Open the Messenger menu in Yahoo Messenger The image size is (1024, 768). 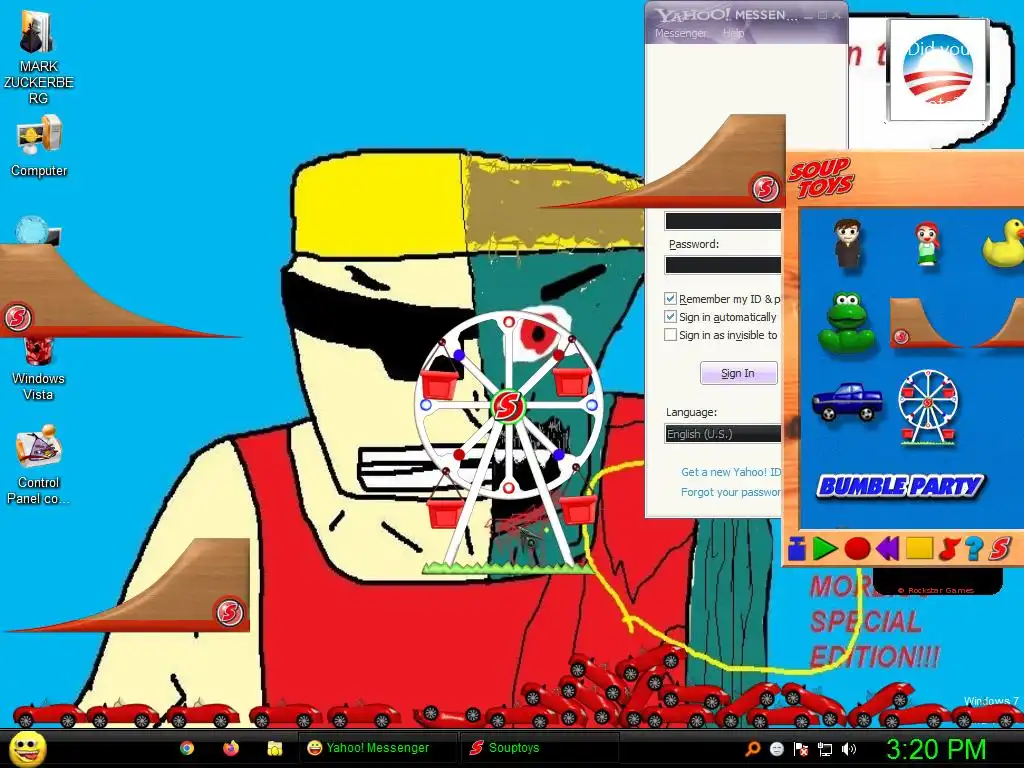(x=680, y=33)
